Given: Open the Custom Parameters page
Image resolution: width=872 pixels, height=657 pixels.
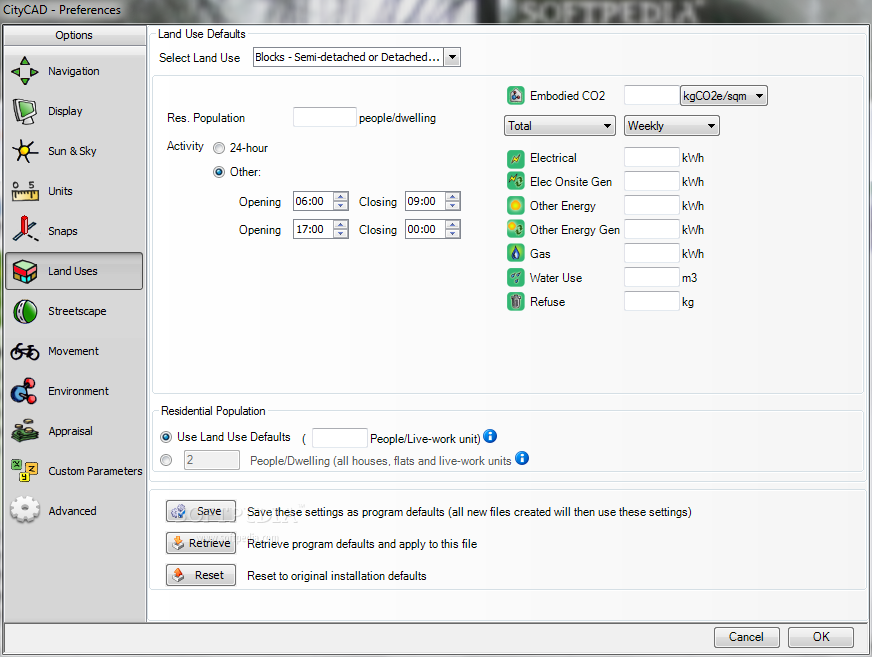Looking at the screenshot, I should [x=74, y=471].
